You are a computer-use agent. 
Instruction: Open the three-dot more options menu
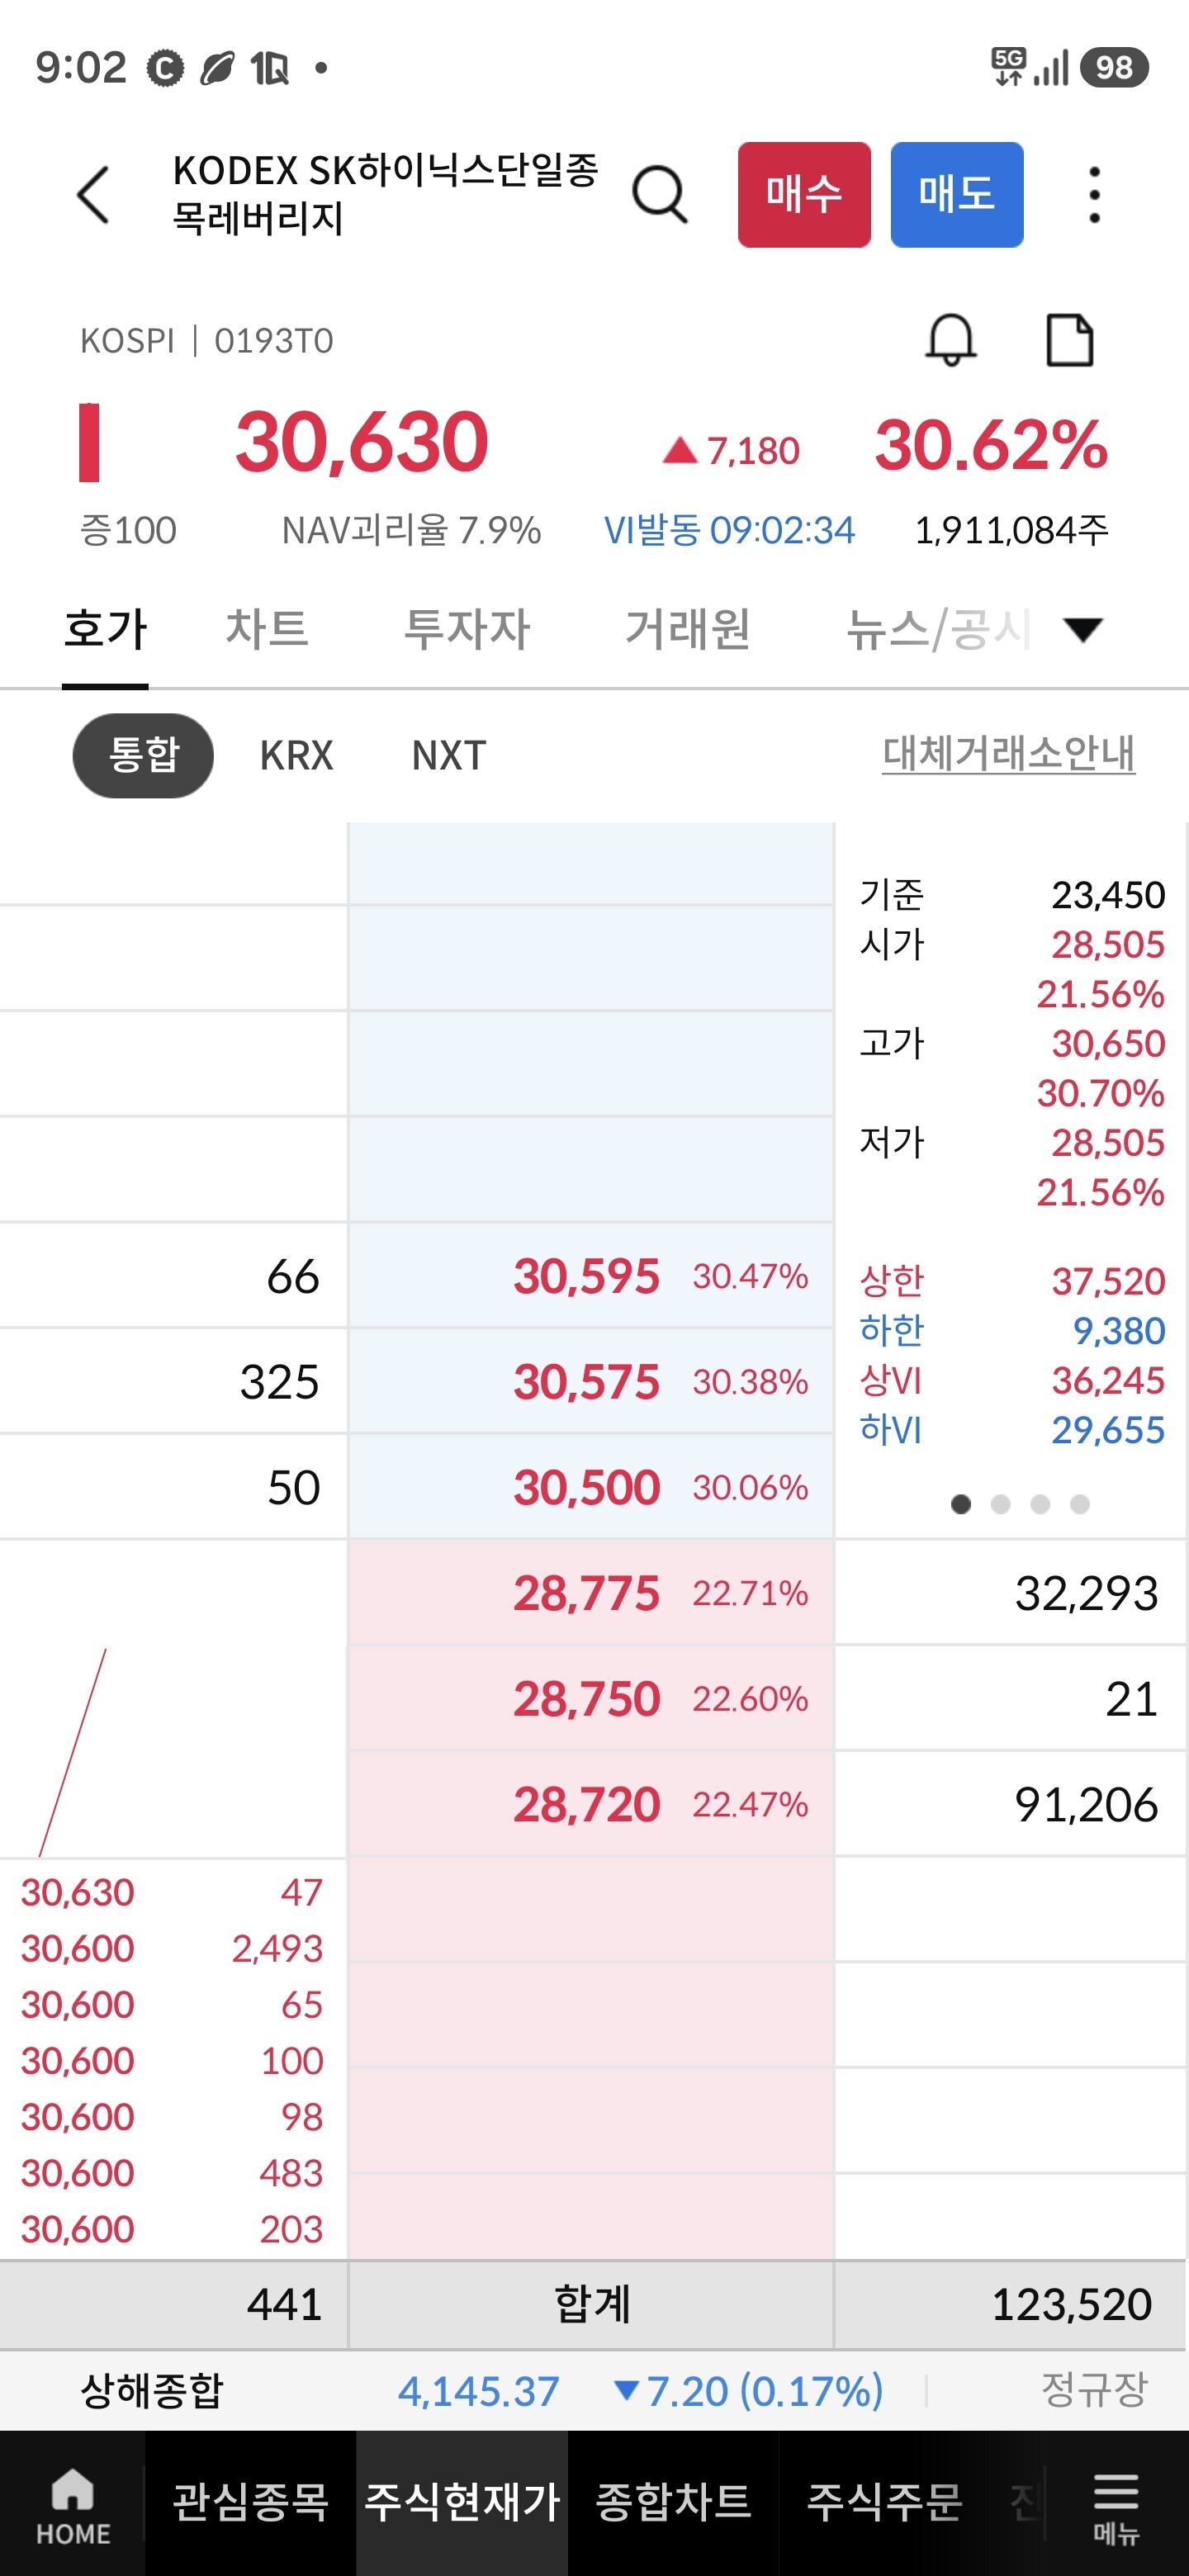[1094, 194]
